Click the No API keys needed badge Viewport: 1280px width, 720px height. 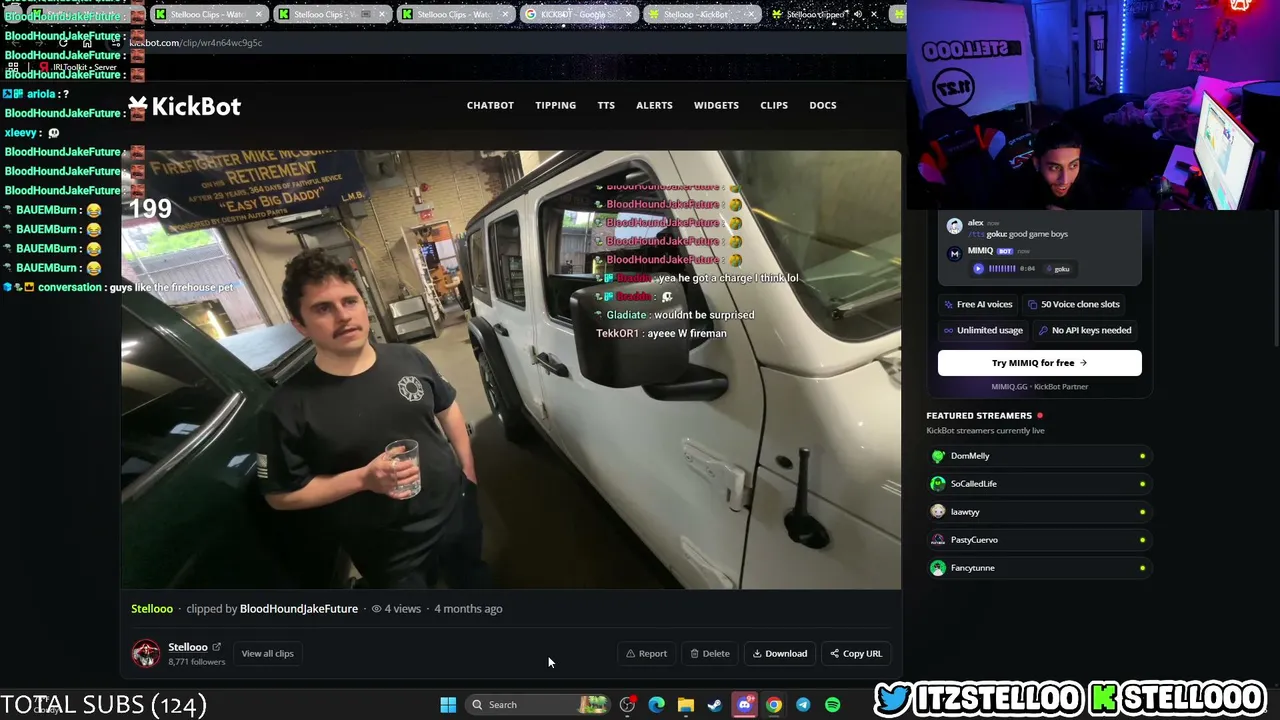click(x=1085, y=330)
